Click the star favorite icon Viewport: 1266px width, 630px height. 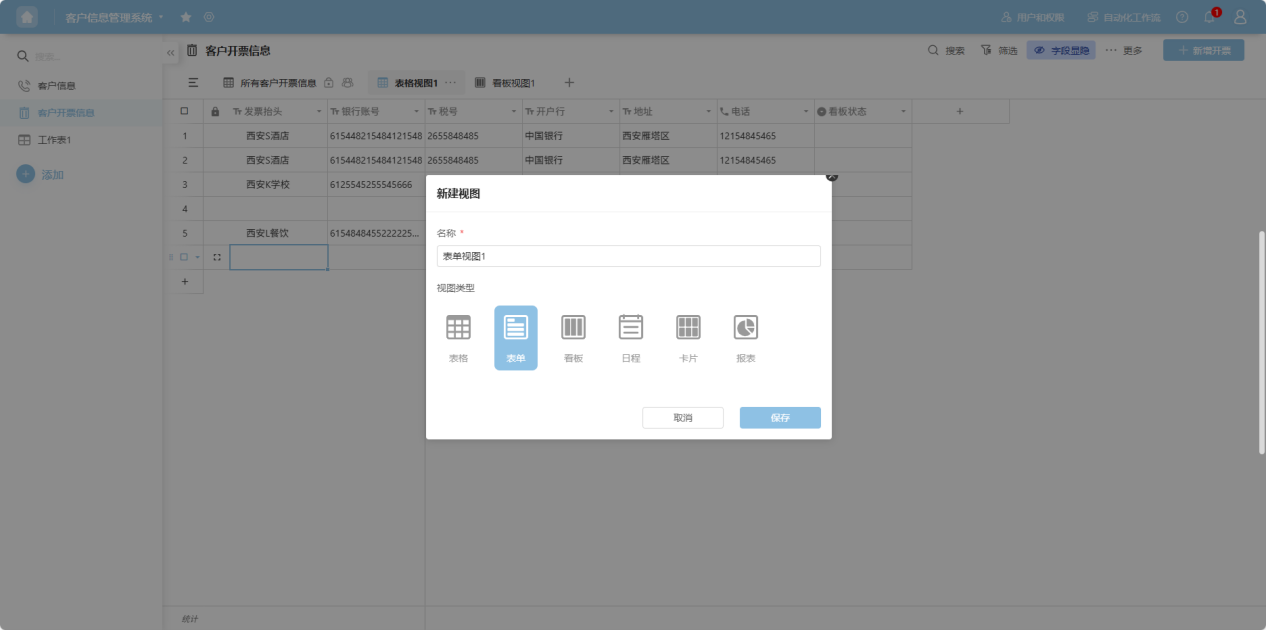tap(186, 17)
